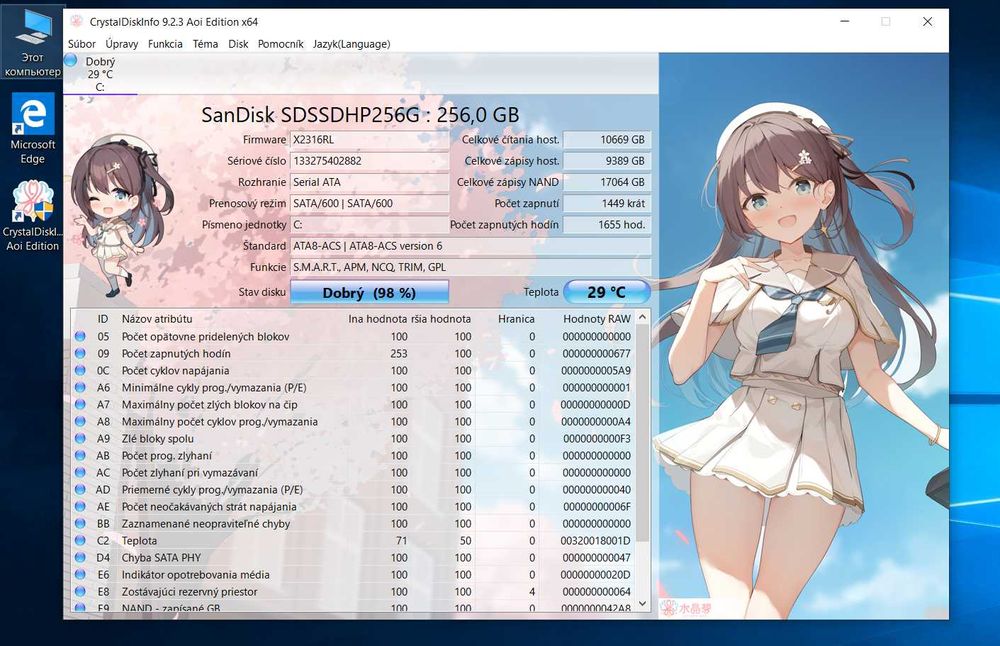1000x646 pixels.
Task: Click the Štandard field ATA8-ACS
Action: coord(471,246)
